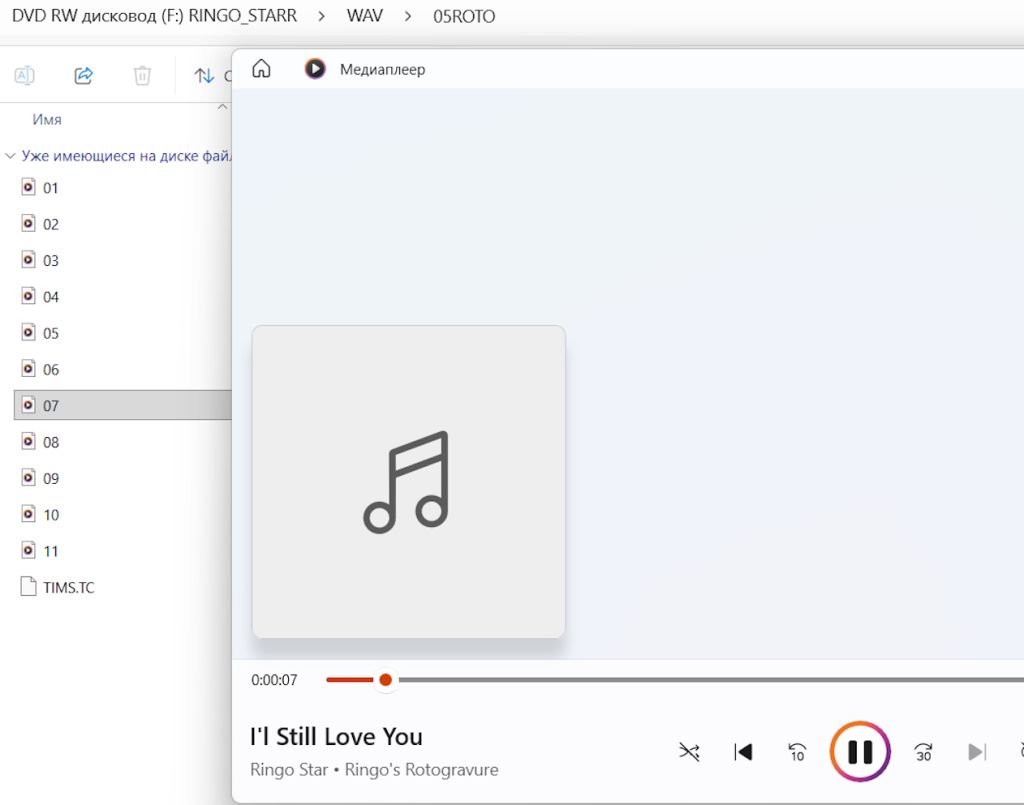Click the Media Player app logo
1024x805 pixels.
click(315, 69)
